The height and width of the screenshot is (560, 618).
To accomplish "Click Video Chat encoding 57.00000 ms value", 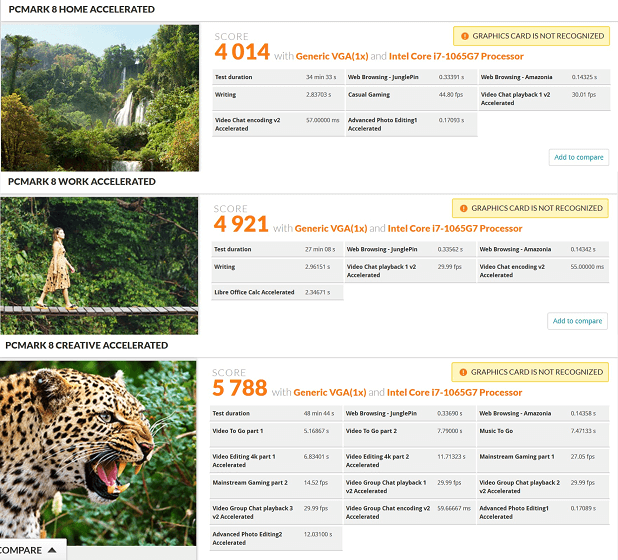I will 322,120.
